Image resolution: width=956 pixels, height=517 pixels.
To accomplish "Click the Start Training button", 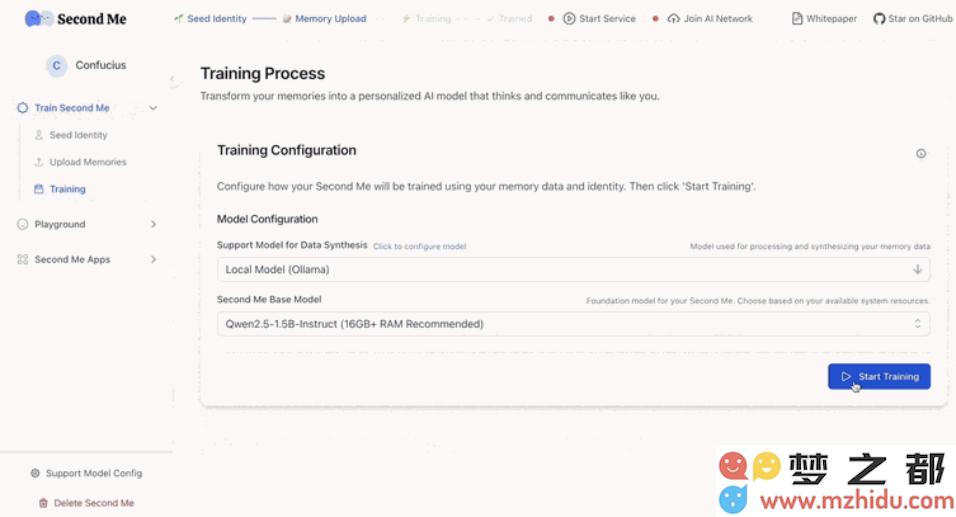I will (879, 376).
